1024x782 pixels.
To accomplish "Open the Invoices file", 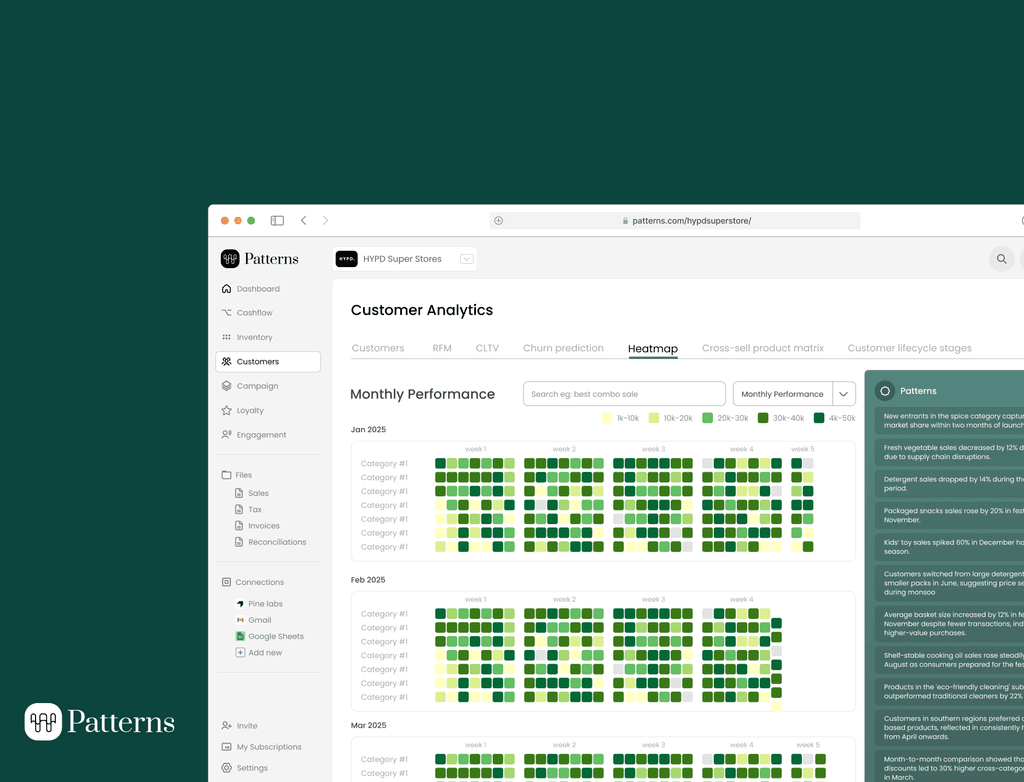I will click(257, 526).
